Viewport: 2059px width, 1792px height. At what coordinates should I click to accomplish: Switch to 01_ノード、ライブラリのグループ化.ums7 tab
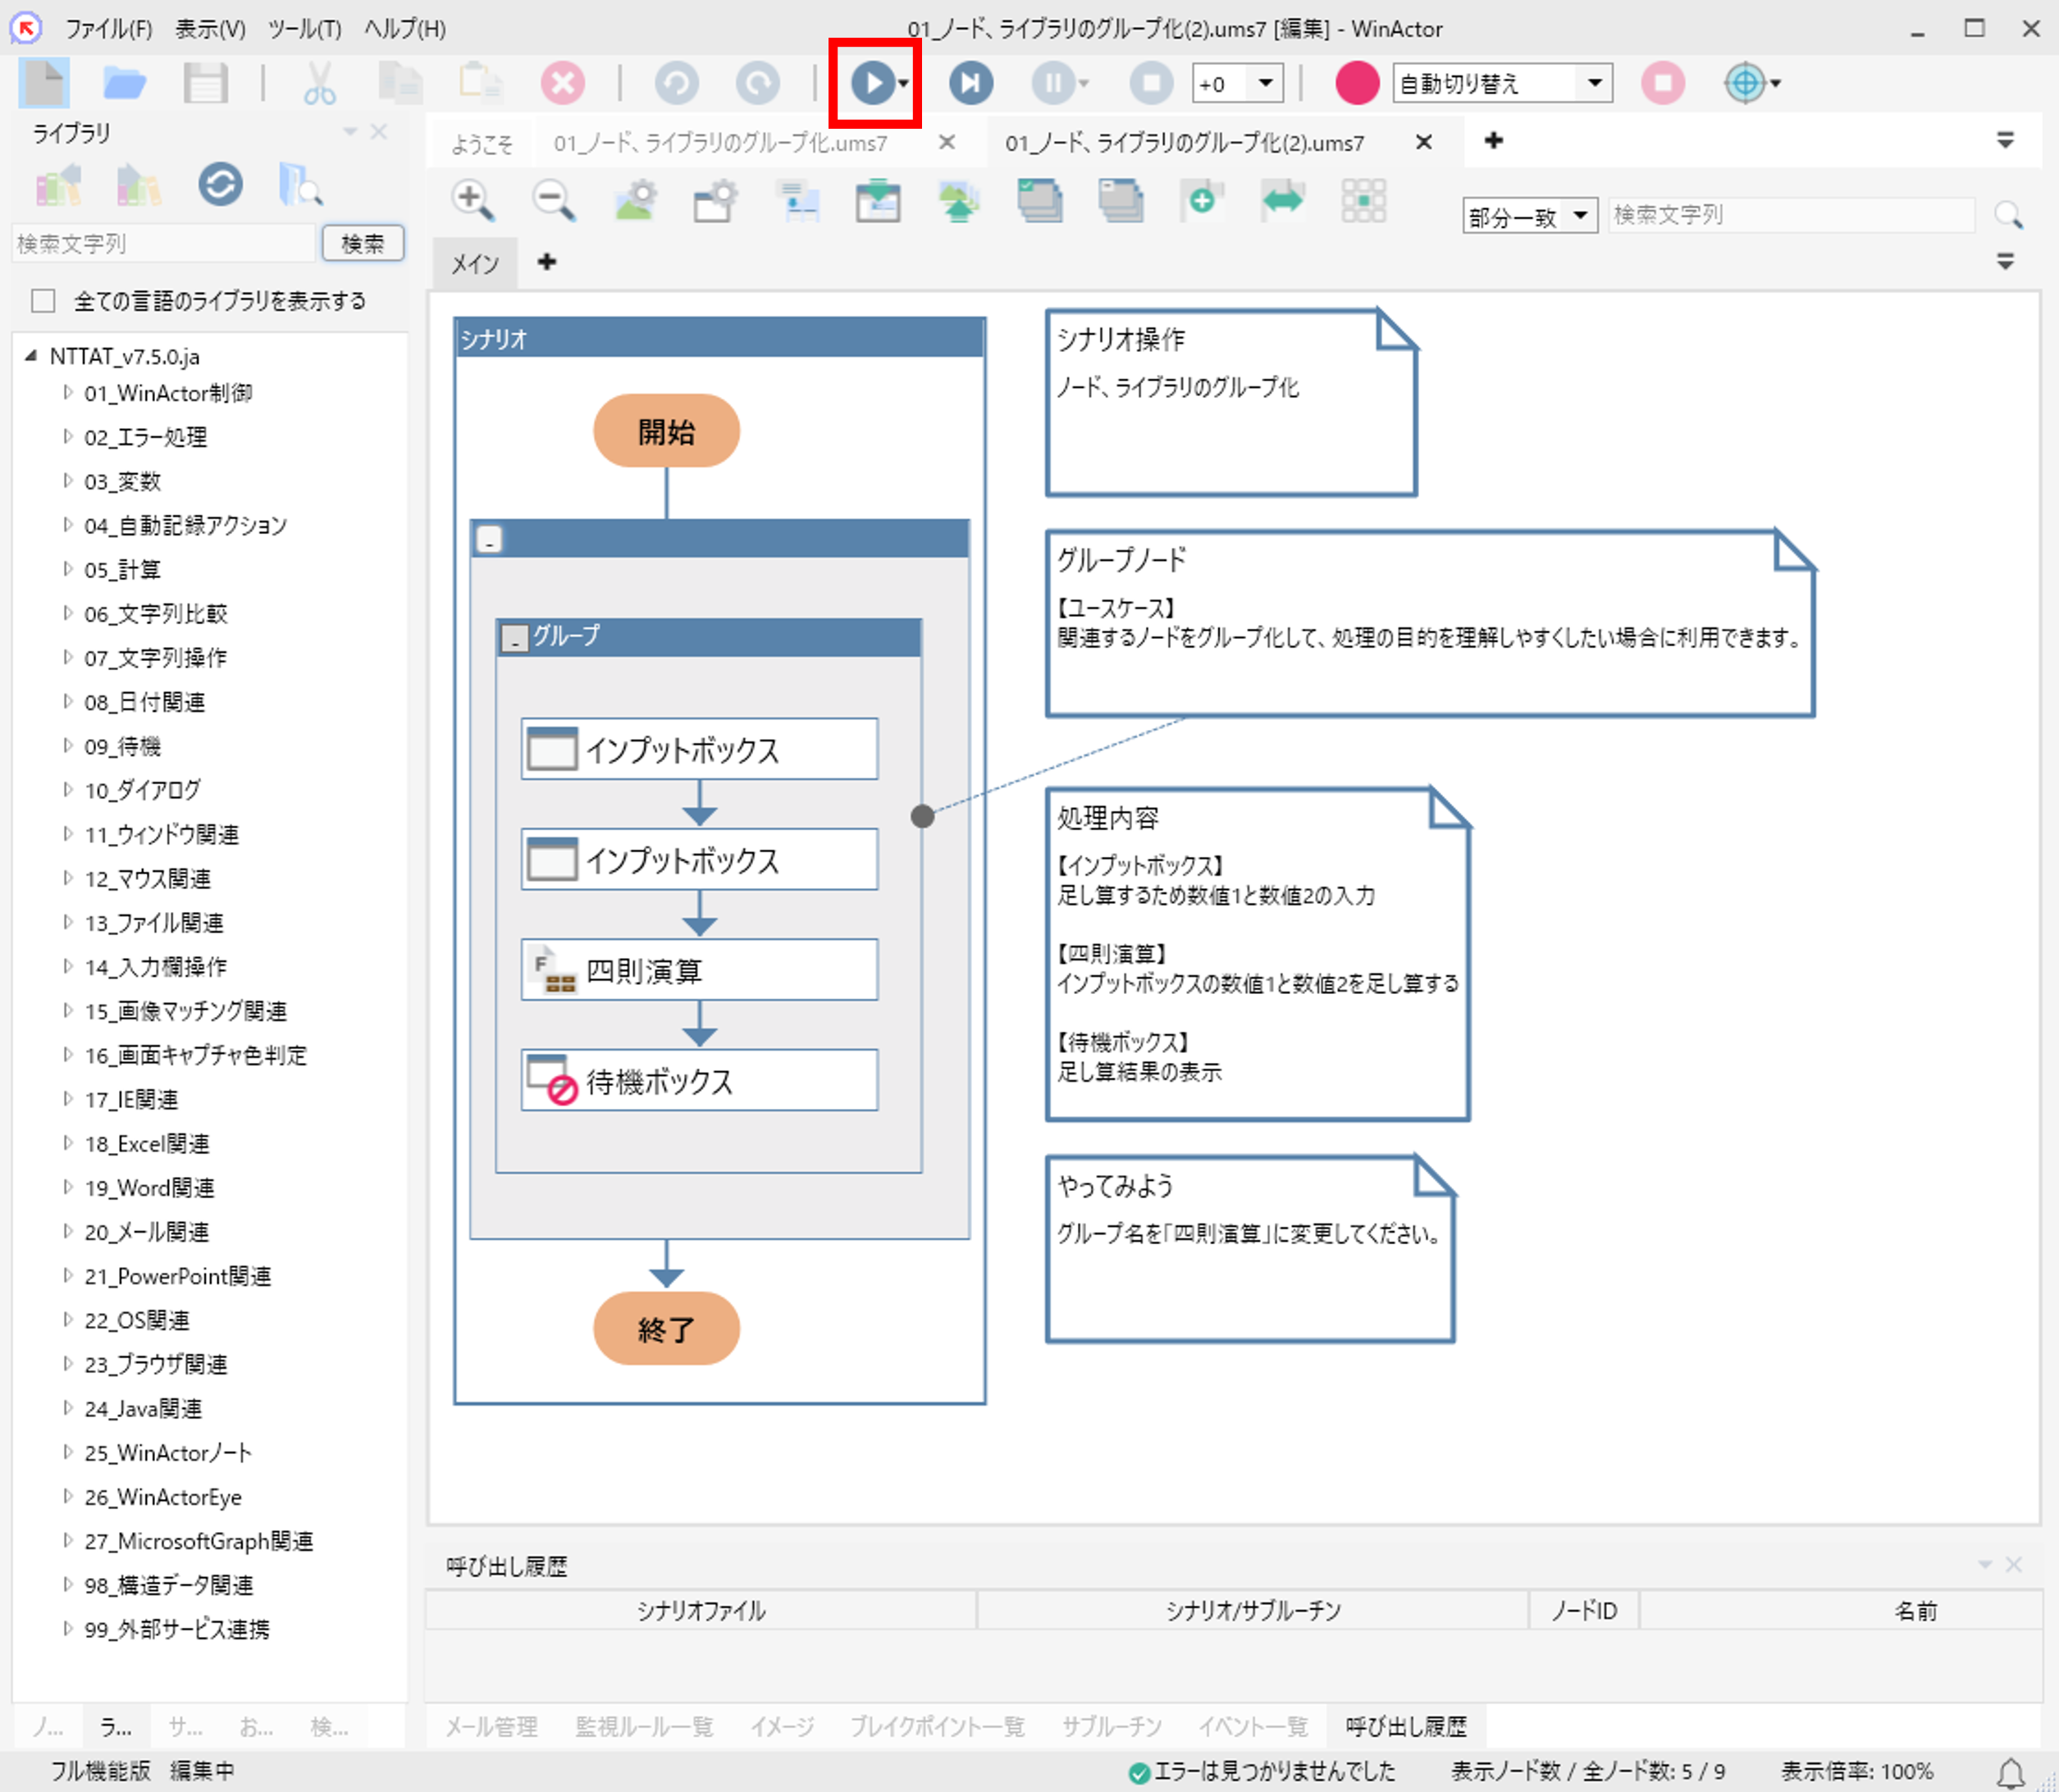[x=720, y=143]
